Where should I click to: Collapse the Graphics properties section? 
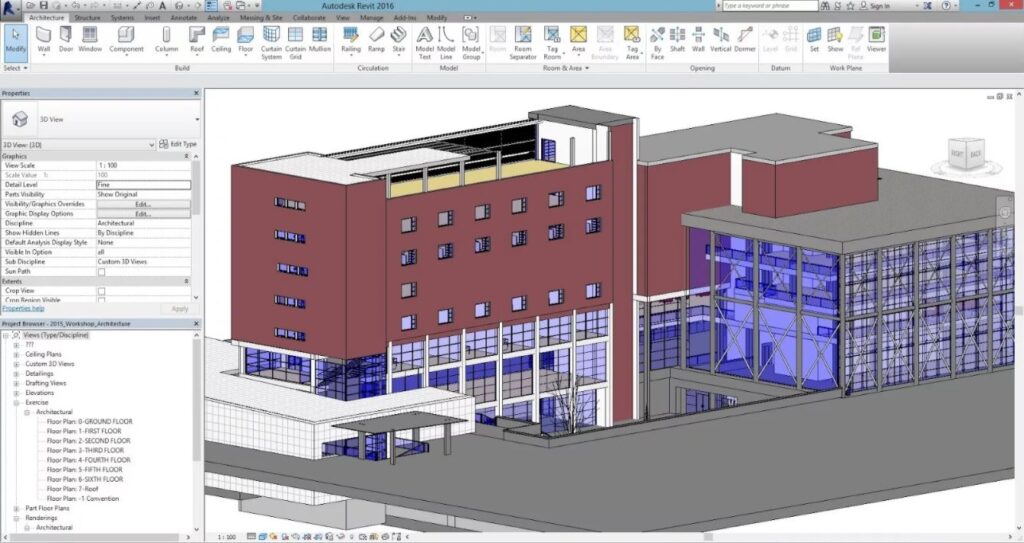186,156
